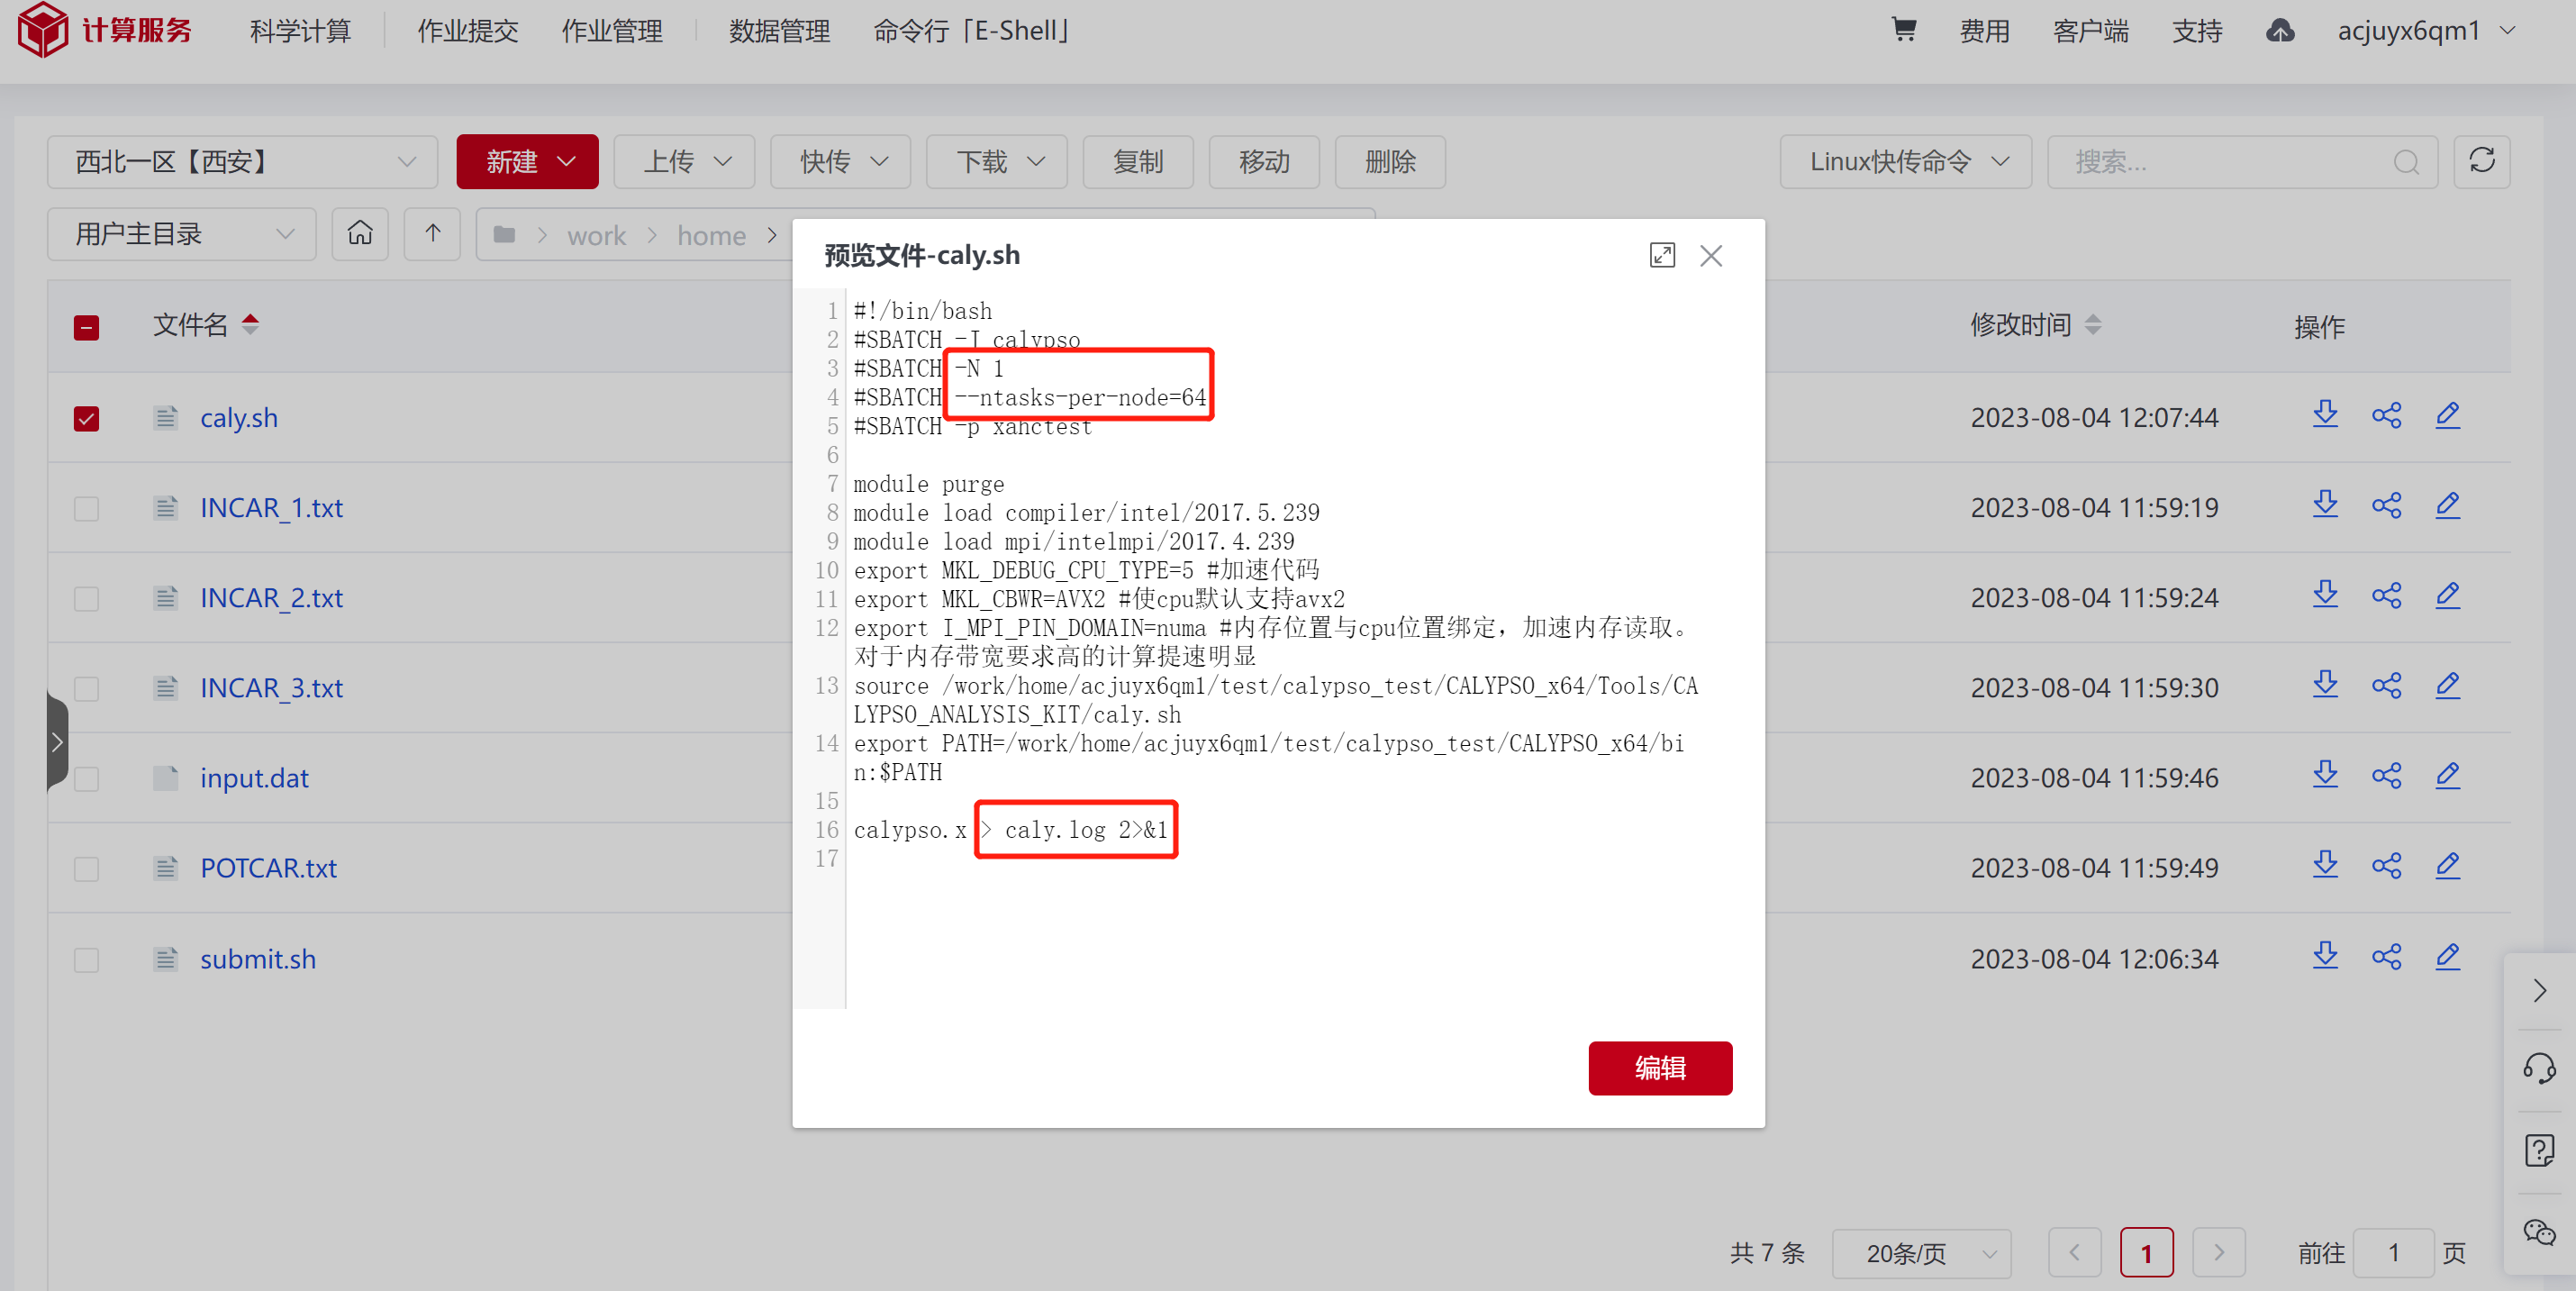Viewport: 2576px width, 1291px height.
Task: Open 命令行 [E-Shell] menu
Action: point(974,30)
